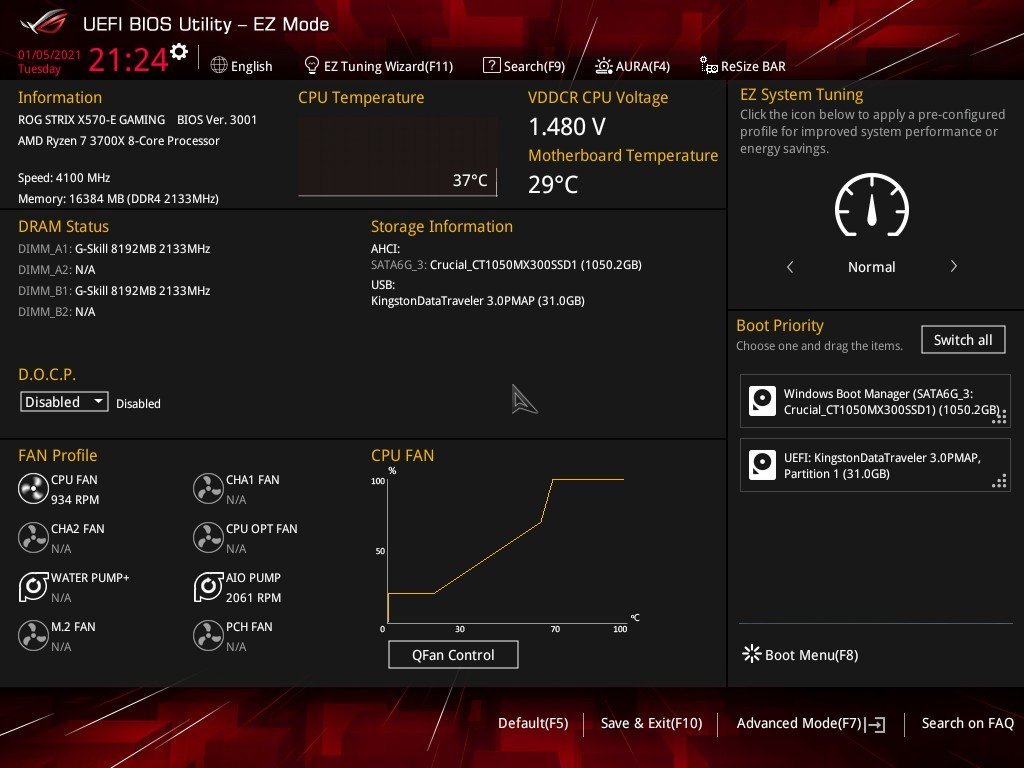
Task: Click the CPU Temperature graph
Action: [398, 156]
